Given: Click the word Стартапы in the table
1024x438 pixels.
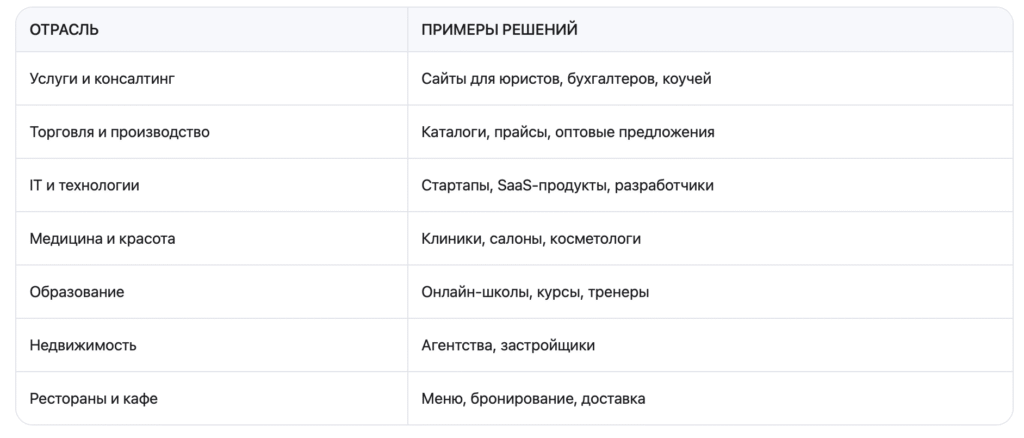Looking at the screenshot, I should tap(455, 185).
